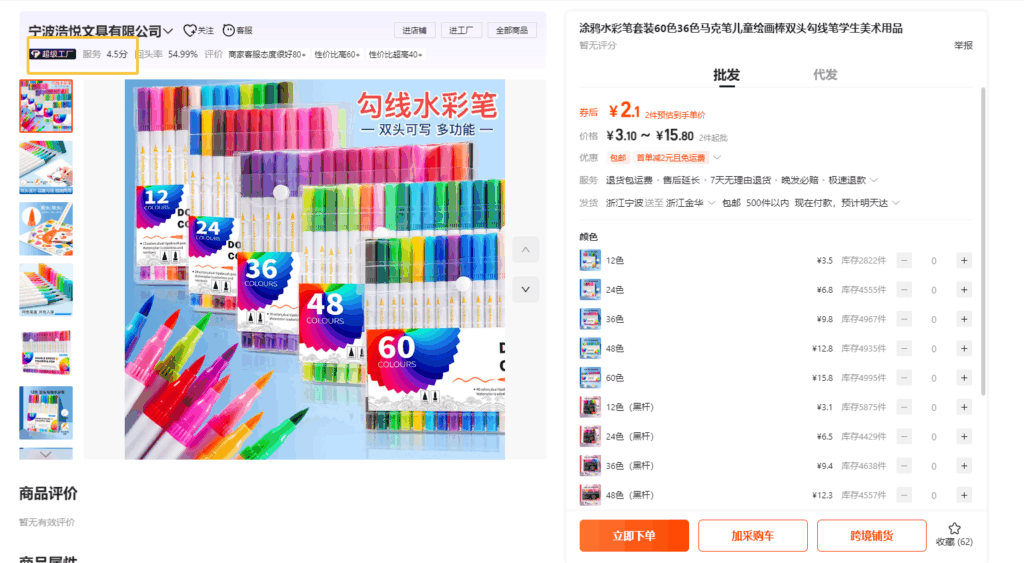
Task: Open customer service chat icon
Action: point(229,31)
